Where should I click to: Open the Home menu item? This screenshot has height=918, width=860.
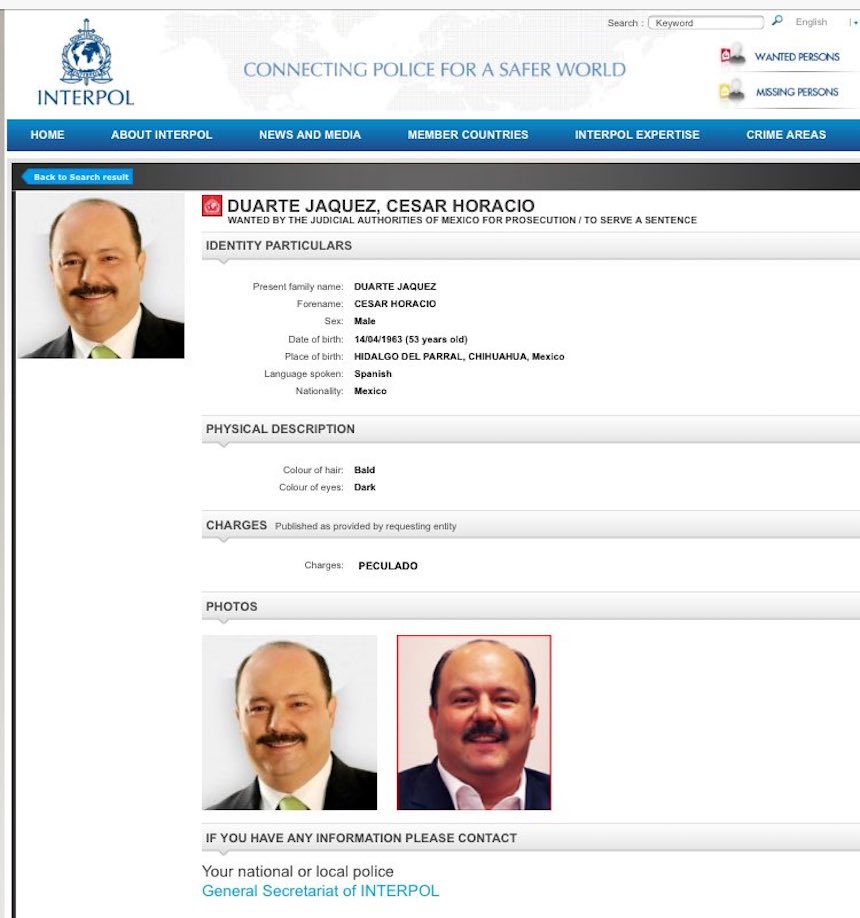pos(47,135)
